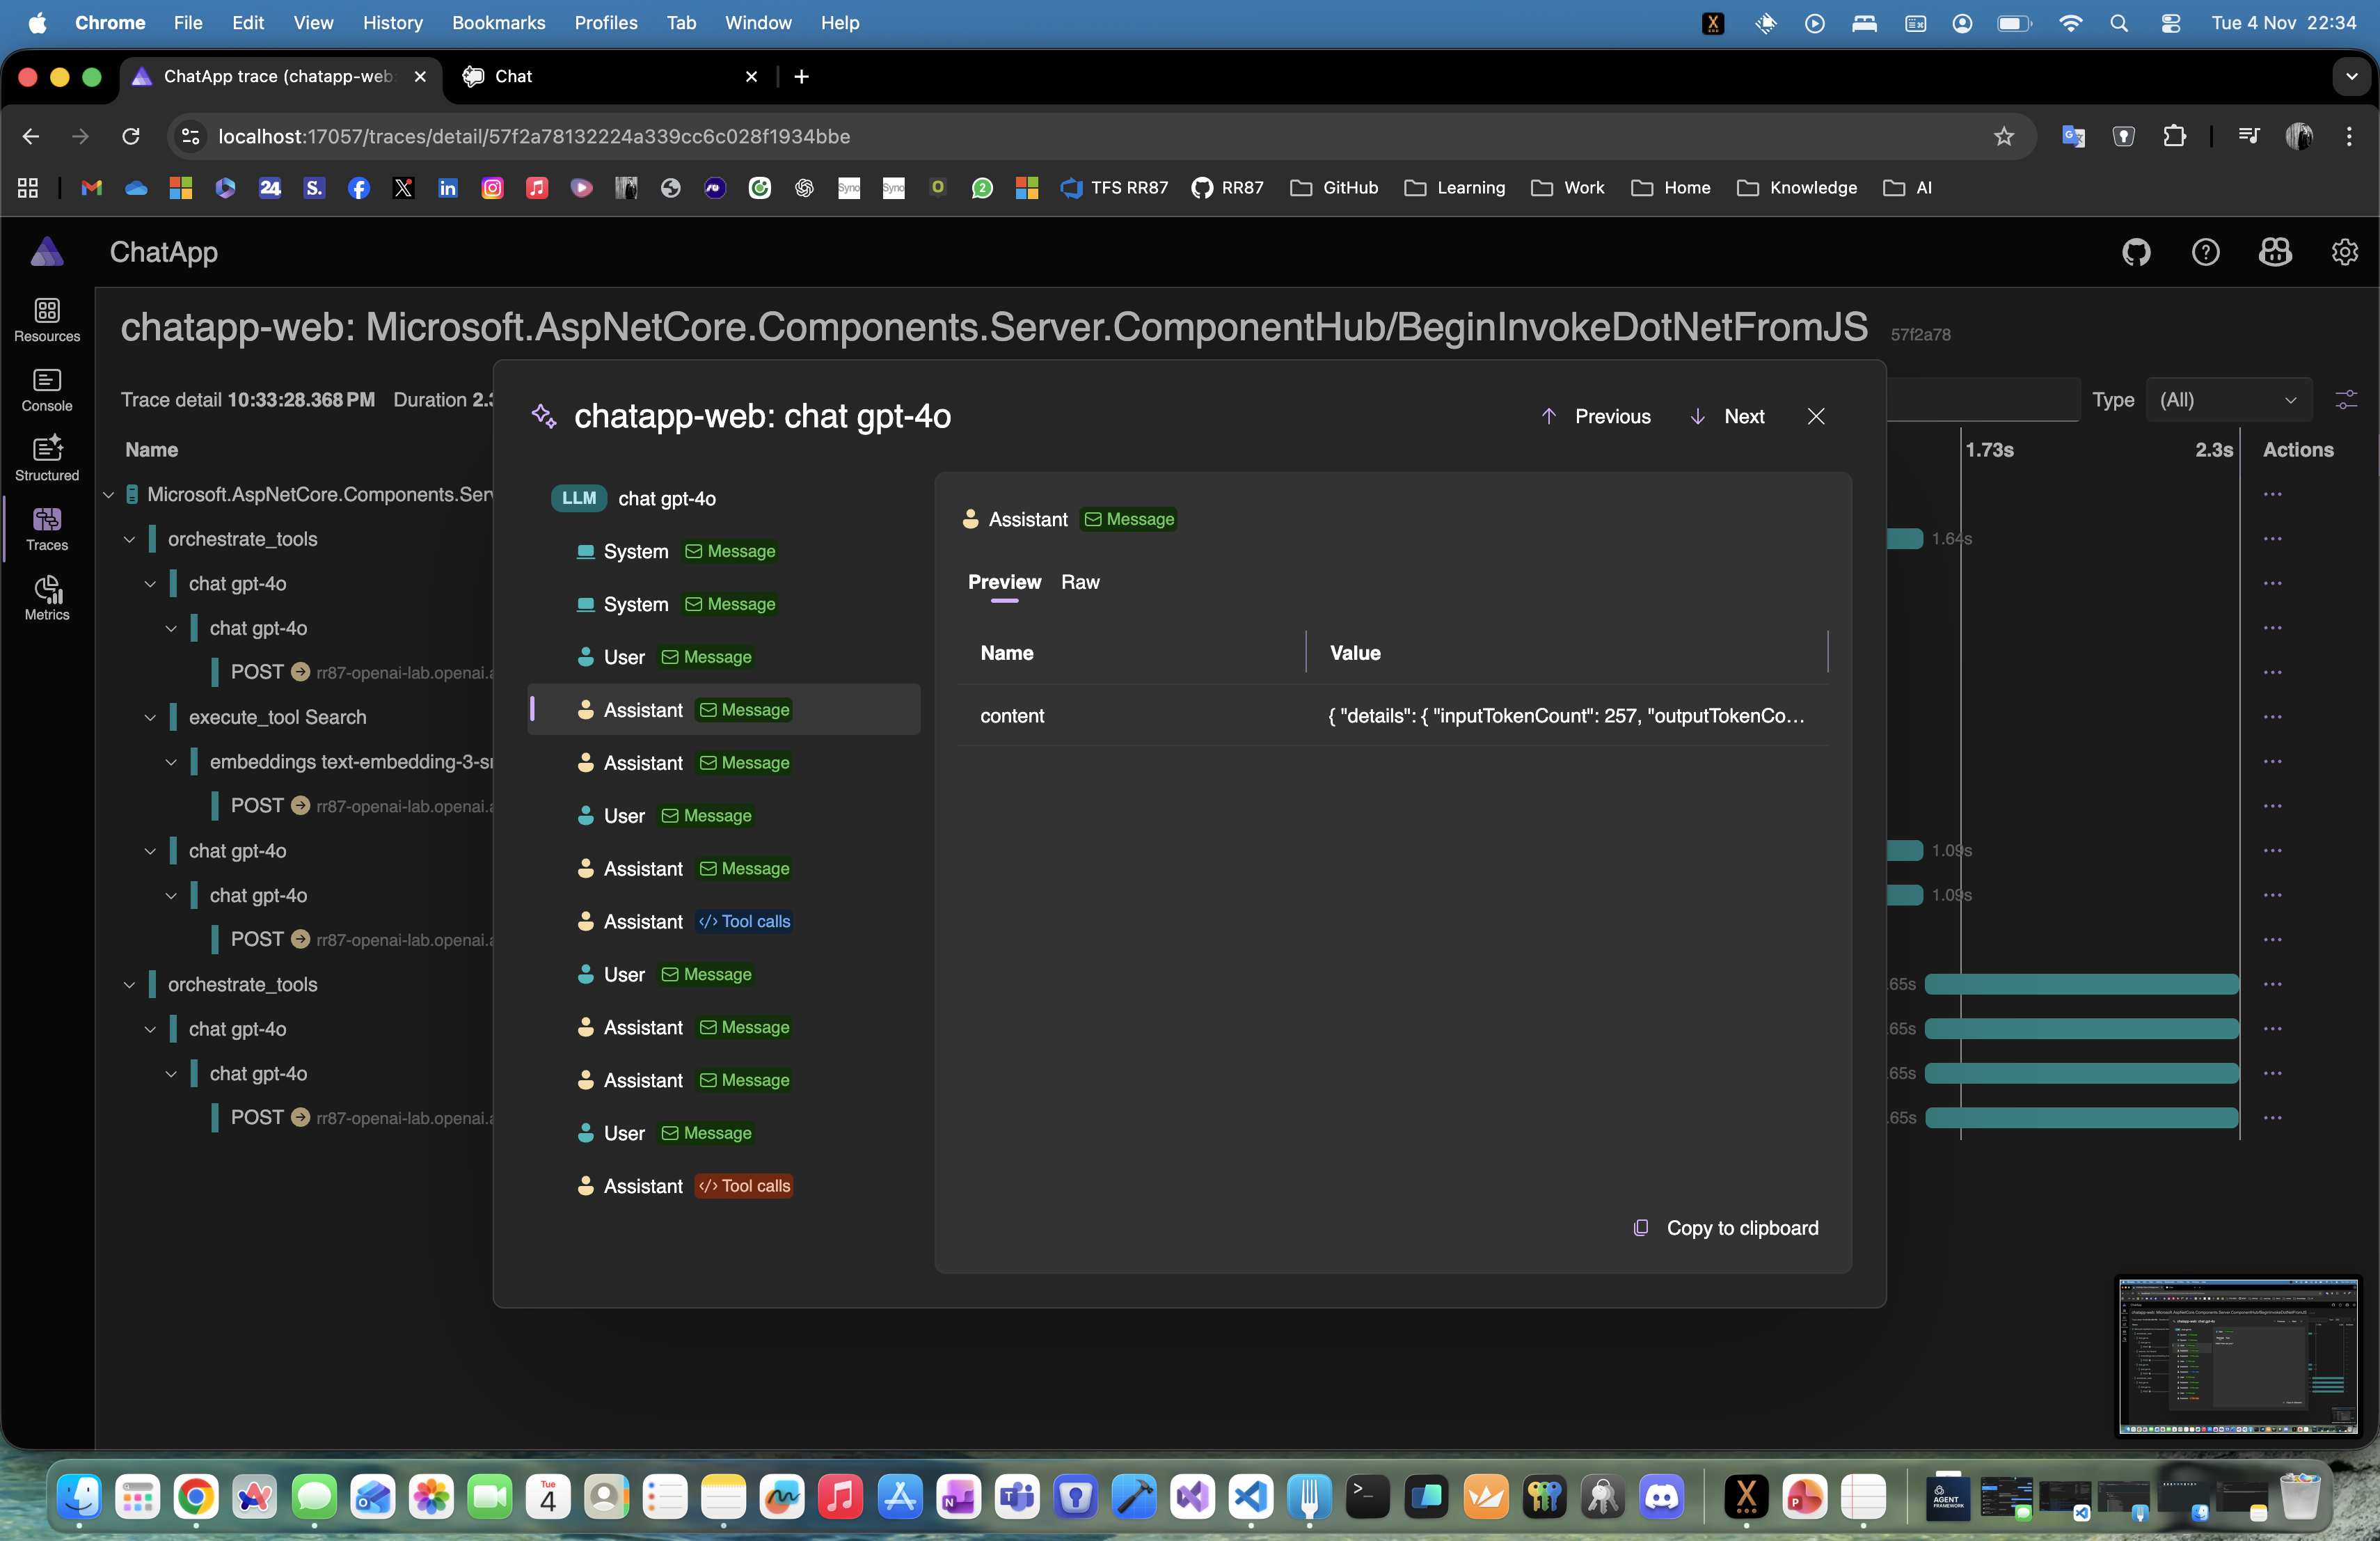This screenshot has height=1541, width=2380.
Task: Collapse the execute_tool Search span
Action: (150, 718)
